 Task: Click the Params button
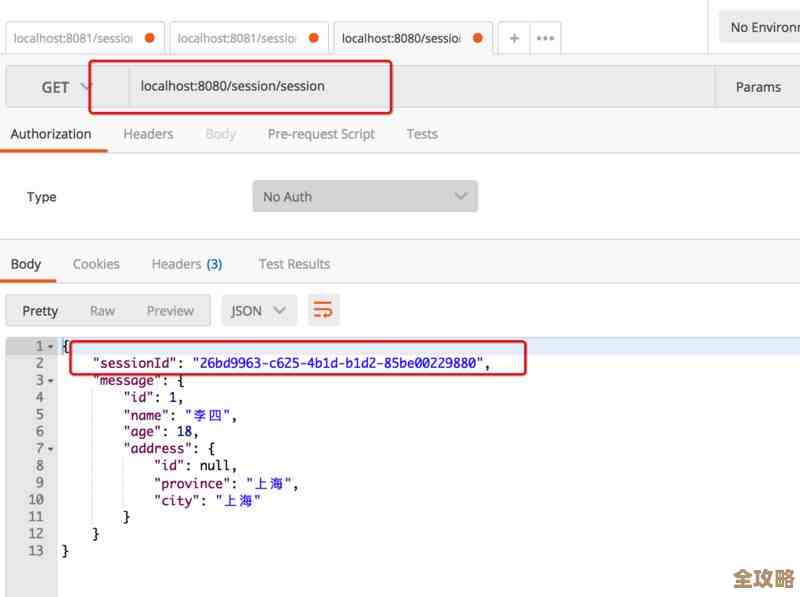(x=758, y=87)
